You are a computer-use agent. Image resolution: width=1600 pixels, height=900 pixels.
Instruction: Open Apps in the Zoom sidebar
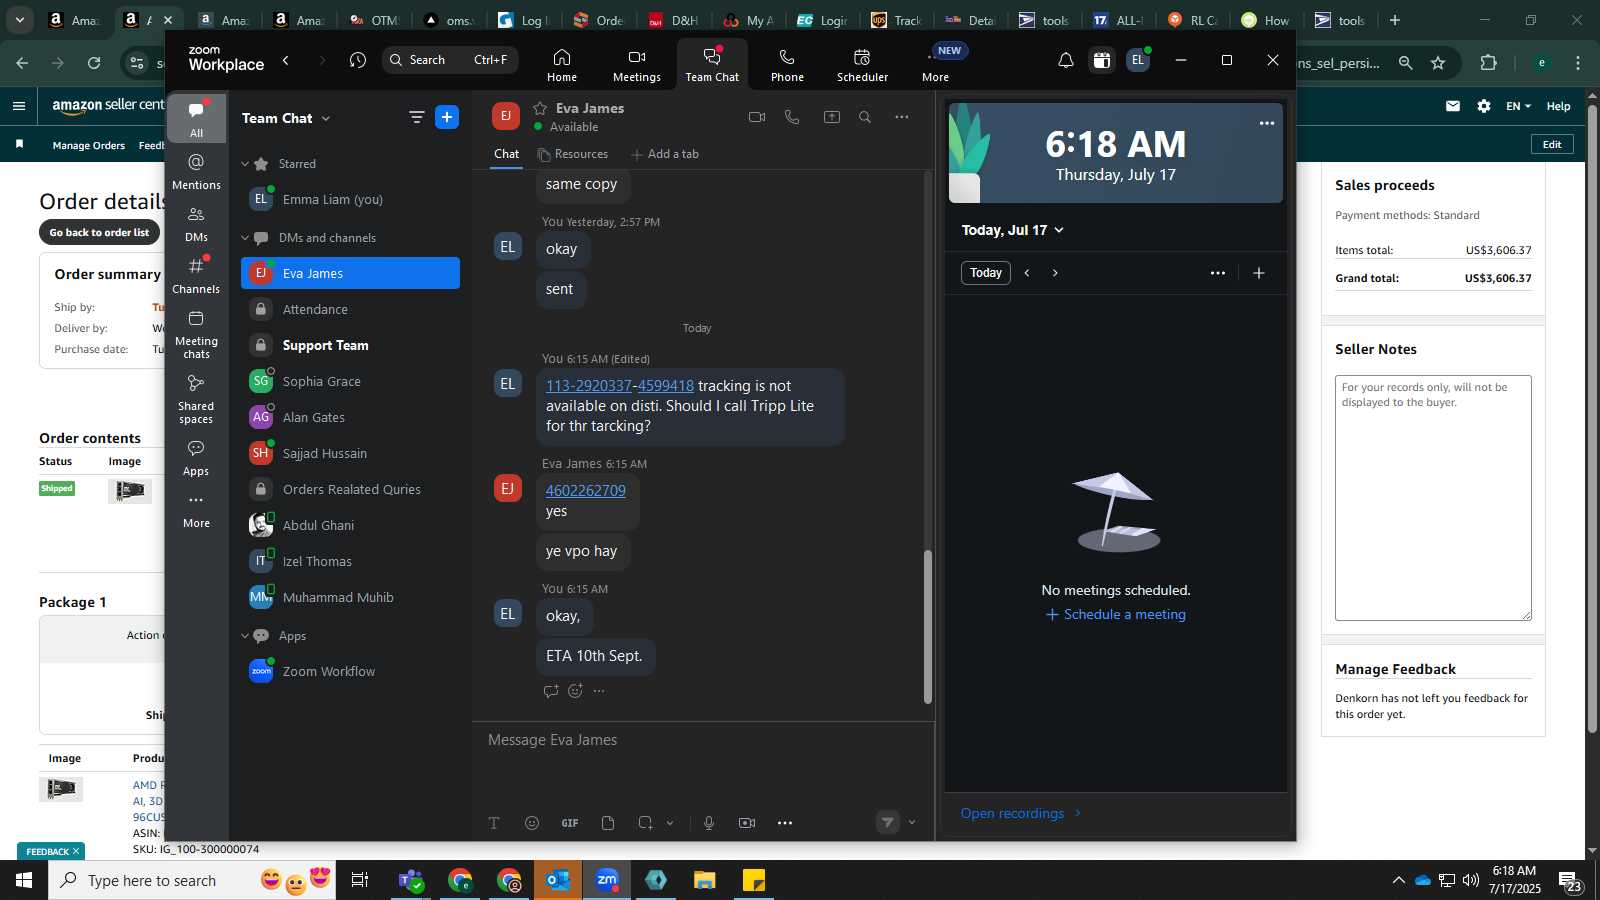(196, 458)
